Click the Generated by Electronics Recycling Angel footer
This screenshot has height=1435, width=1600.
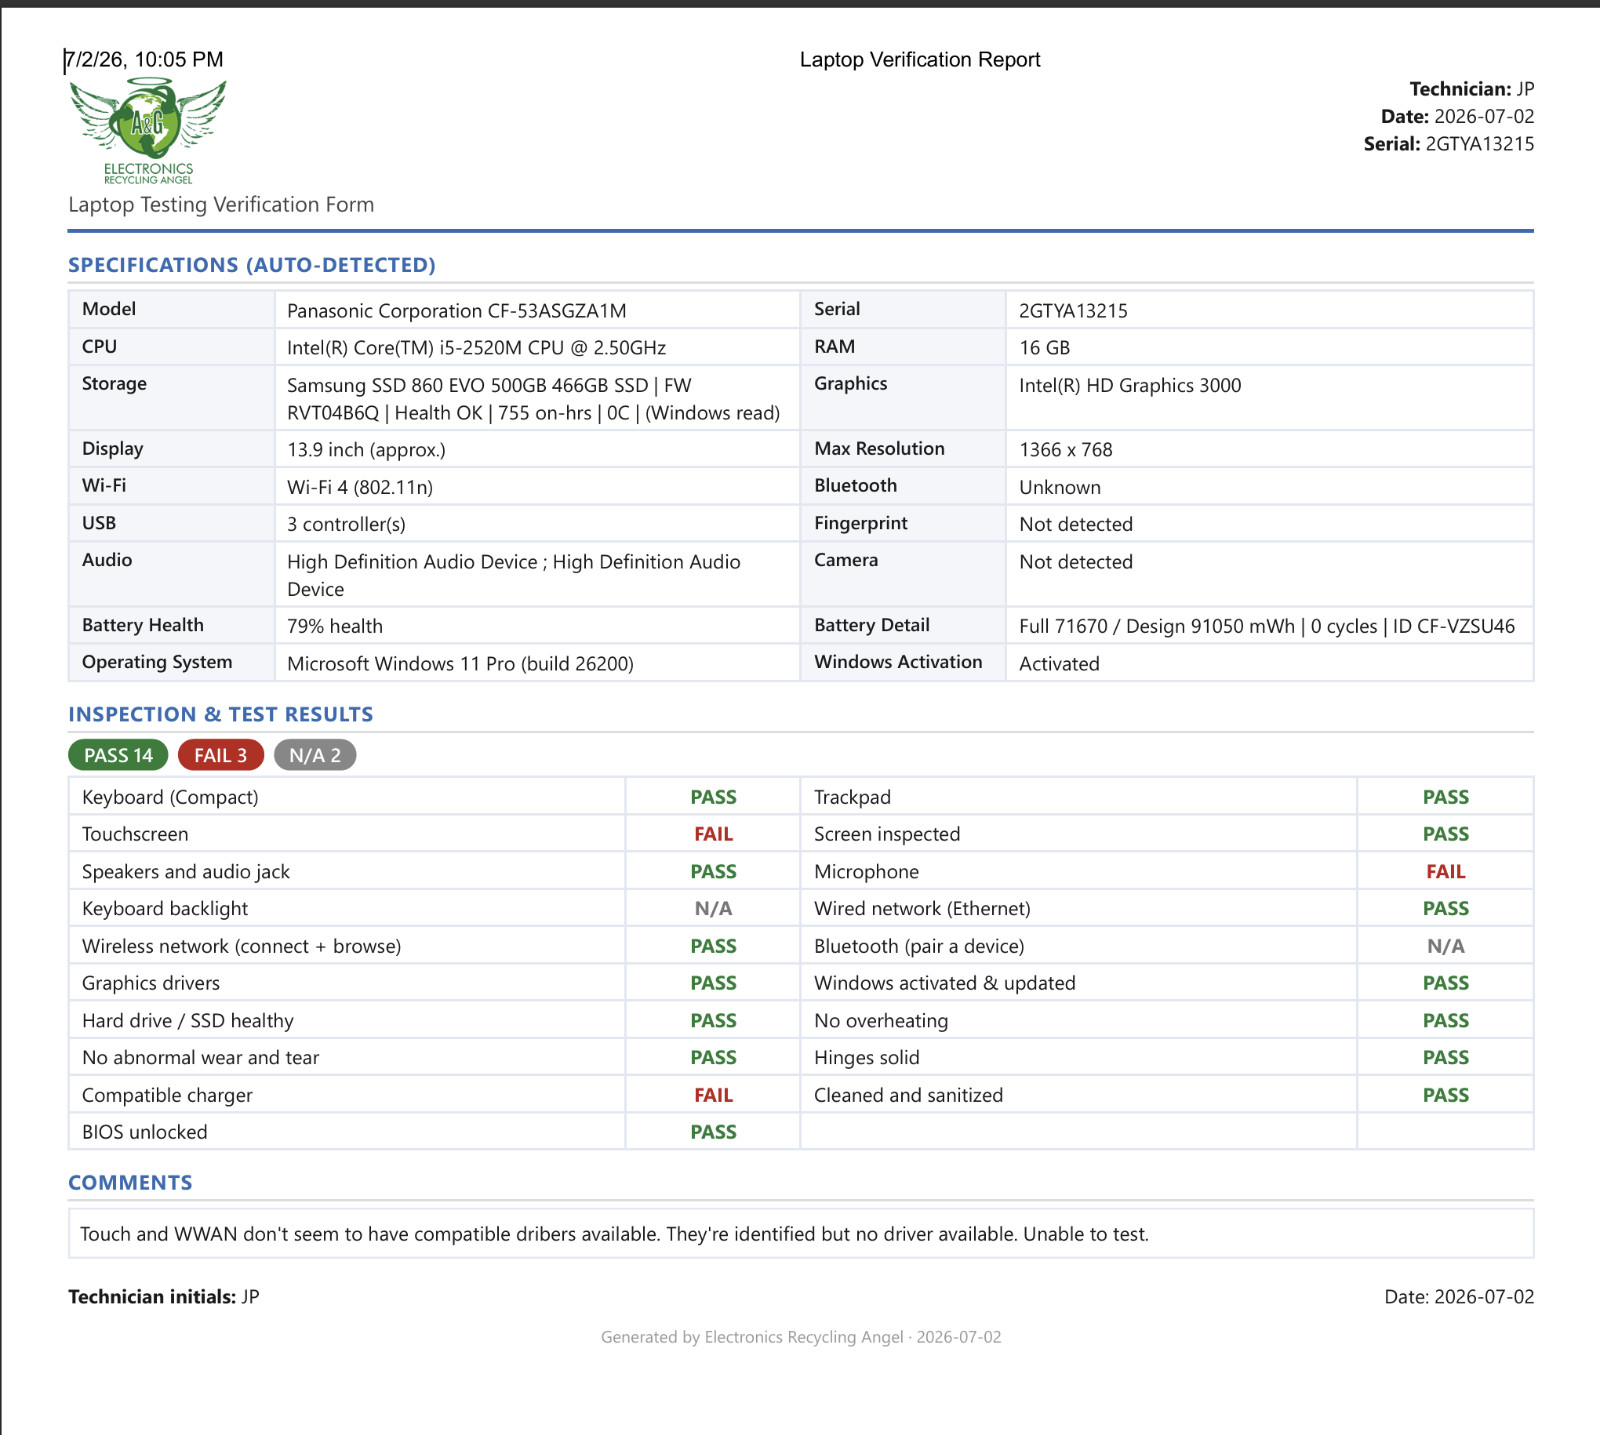click(x=801, y=1337)
